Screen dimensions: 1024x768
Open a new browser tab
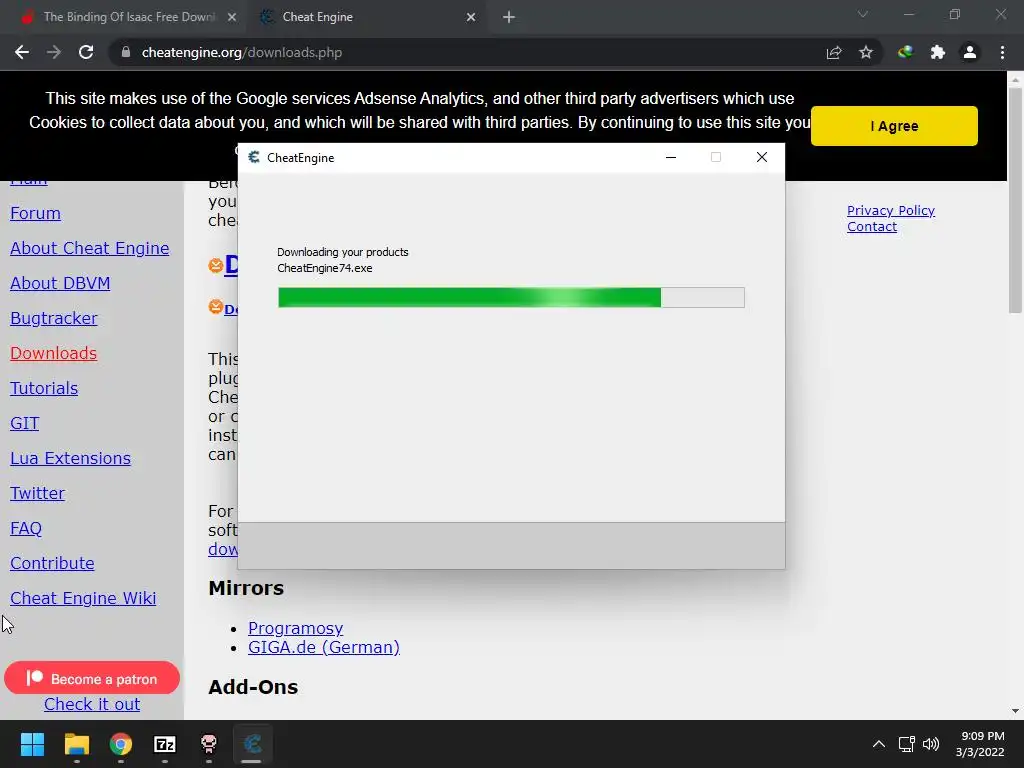click(509, 17)
